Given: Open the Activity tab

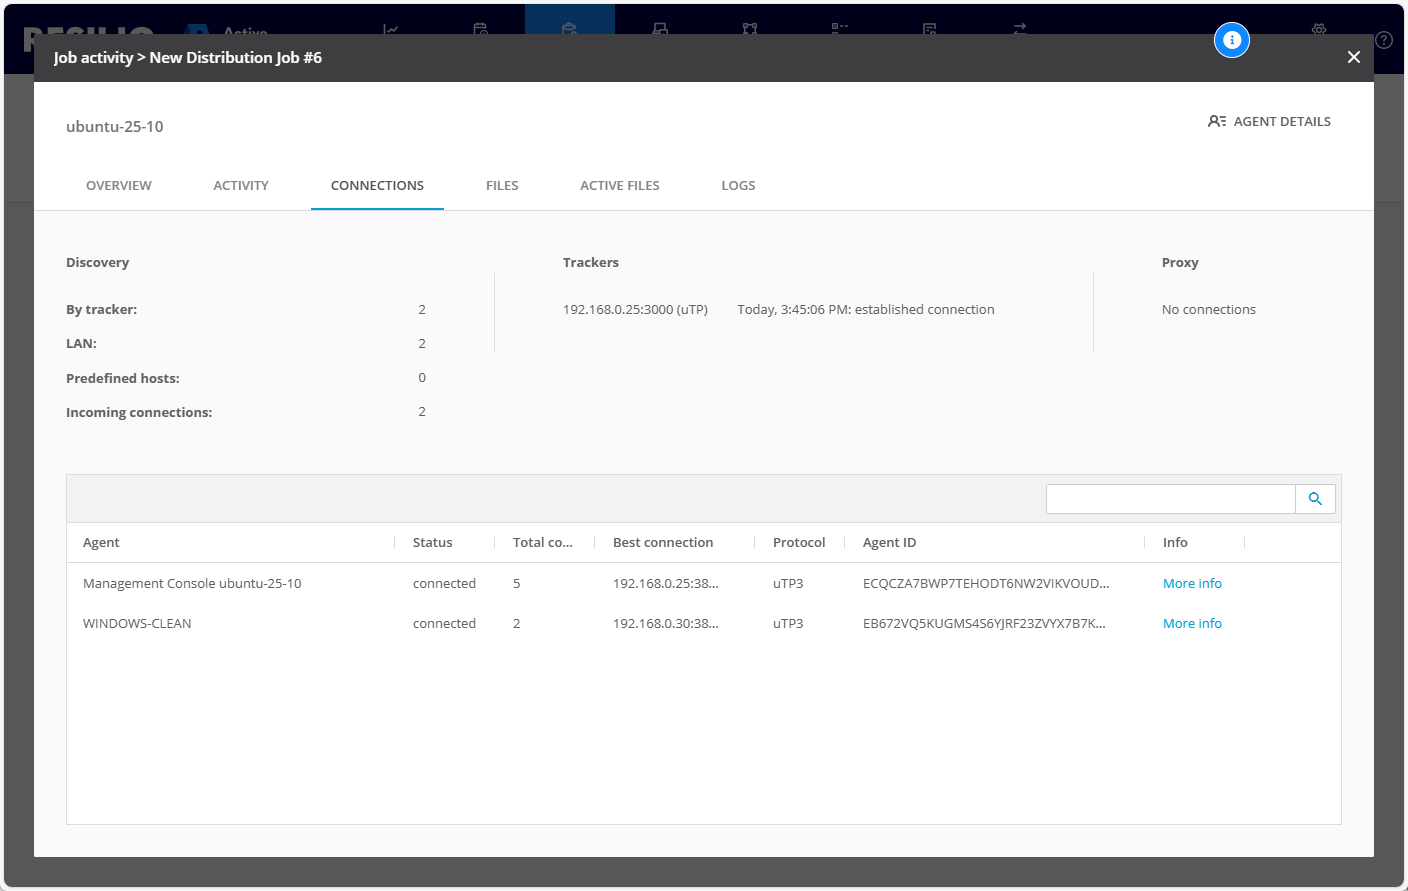Looking at the screenshot, I should pos(241,185).
